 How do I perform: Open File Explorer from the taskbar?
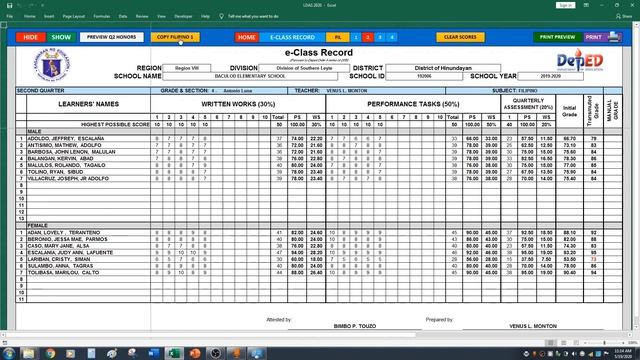[x=29, y=353]
